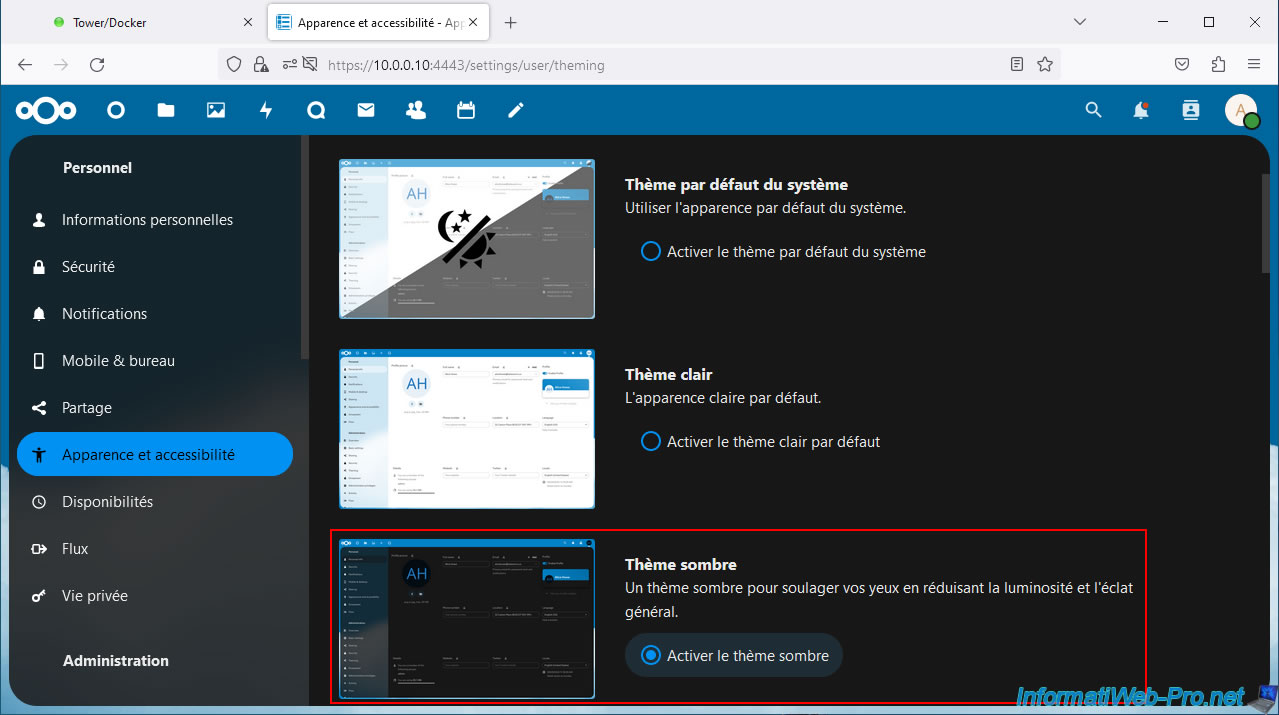Open the Calendar app icon
Image resolution: width=1279 pixels, height=715 pixels.
[x=466, y=111]
